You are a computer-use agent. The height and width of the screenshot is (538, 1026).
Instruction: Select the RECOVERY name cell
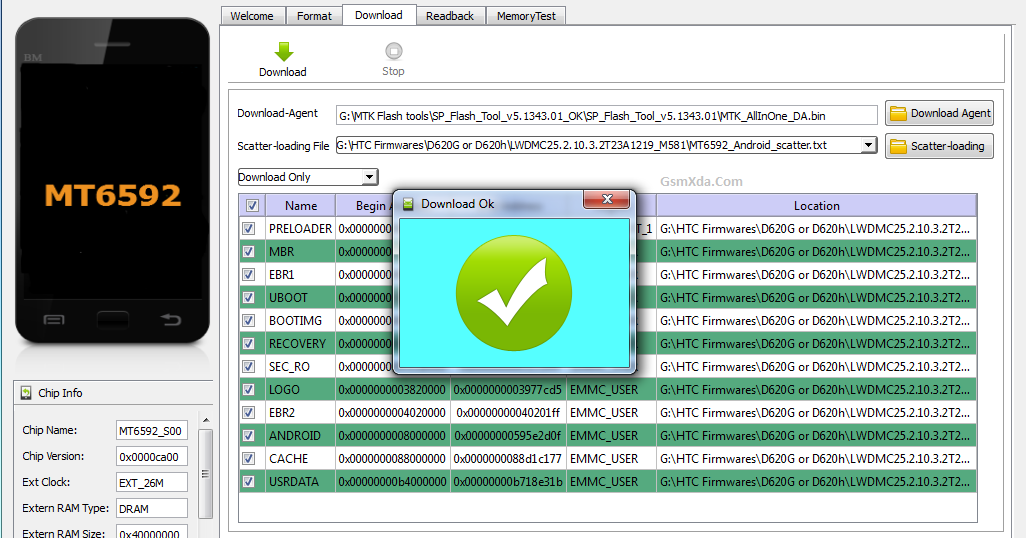point(300,343)
